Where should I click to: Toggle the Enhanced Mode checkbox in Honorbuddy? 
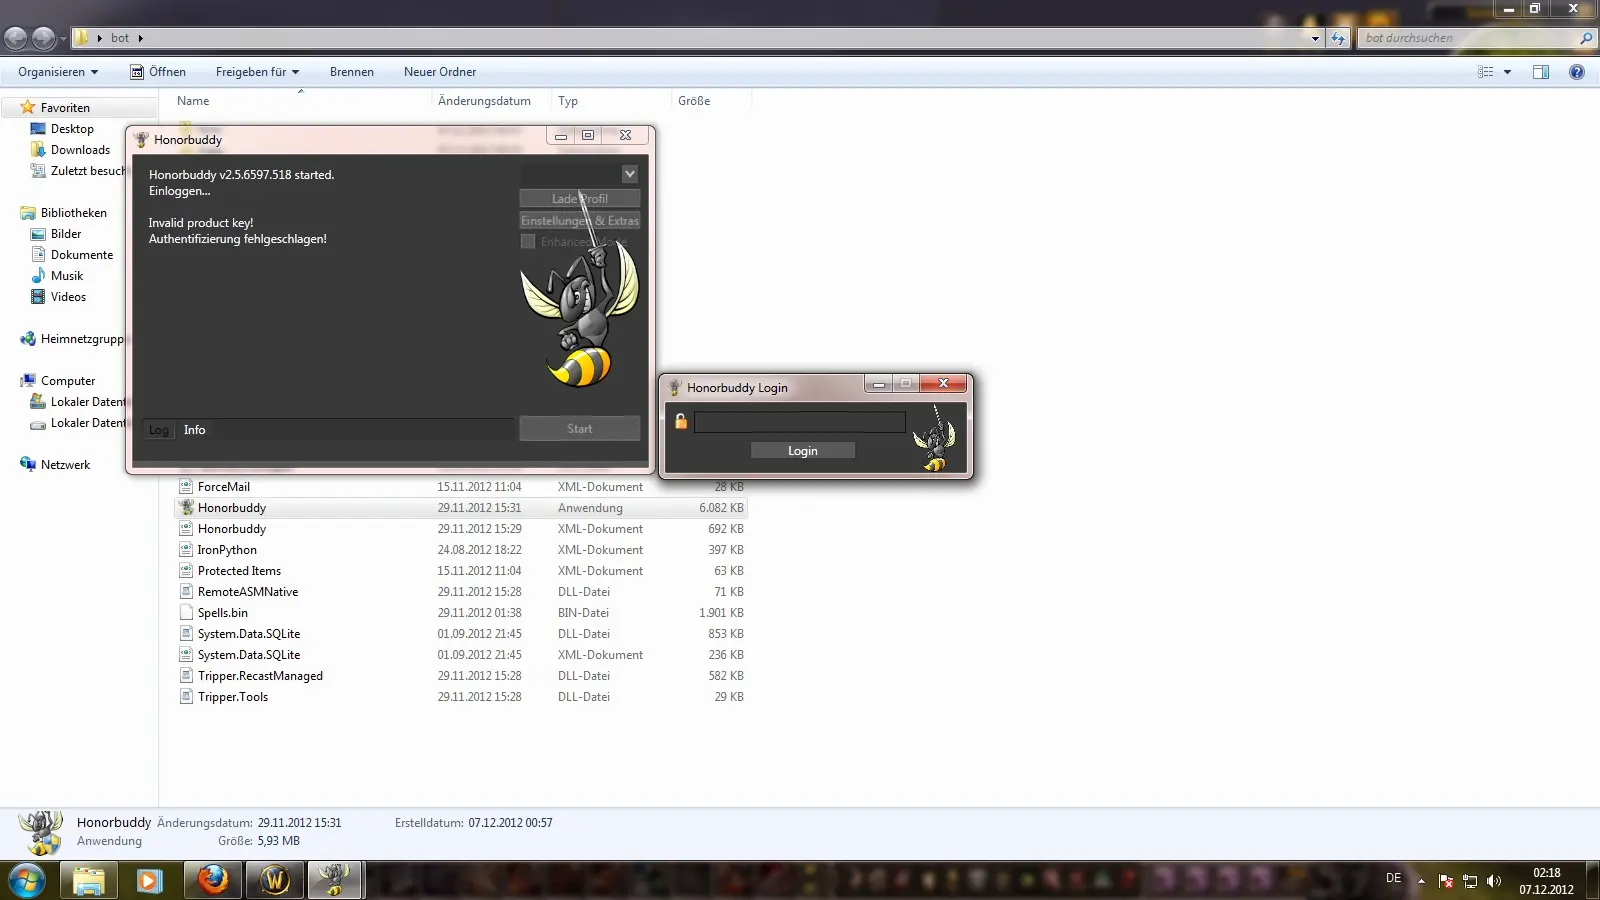pyautogui.click(x=528, y=242)
